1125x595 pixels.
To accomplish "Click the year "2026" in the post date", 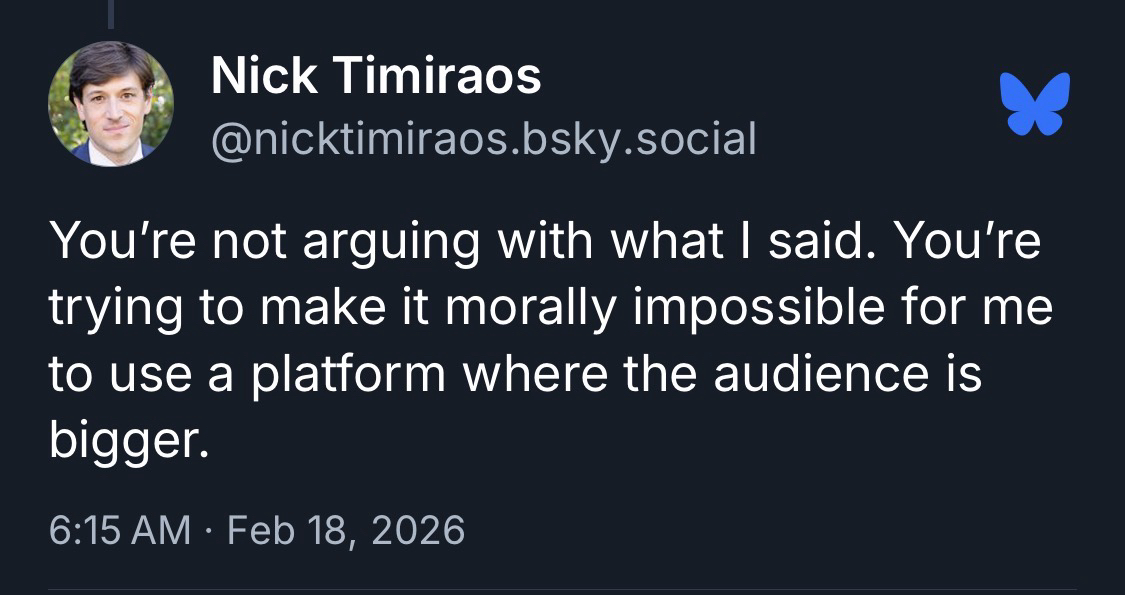I will (421, 529).
